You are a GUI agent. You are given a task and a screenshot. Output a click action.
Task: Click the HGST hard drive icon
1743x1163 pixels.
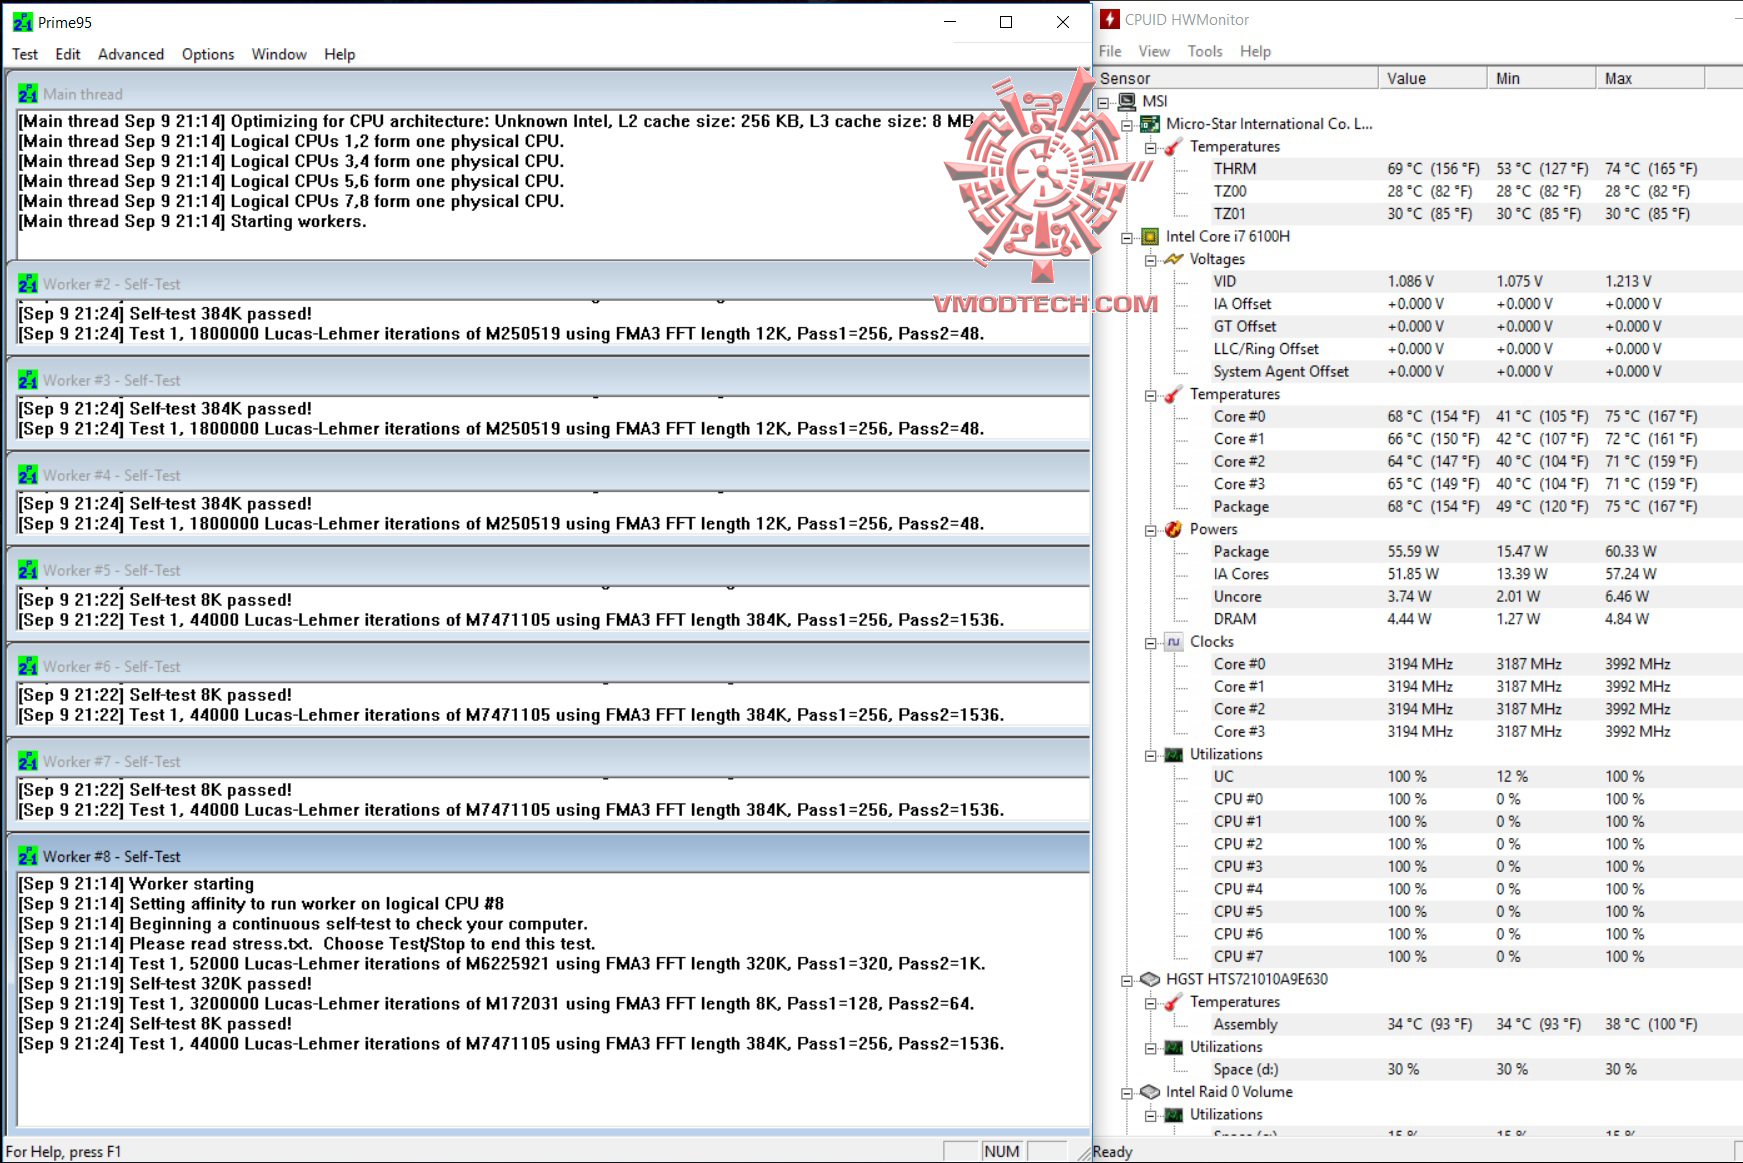[x=1150, y=979]
